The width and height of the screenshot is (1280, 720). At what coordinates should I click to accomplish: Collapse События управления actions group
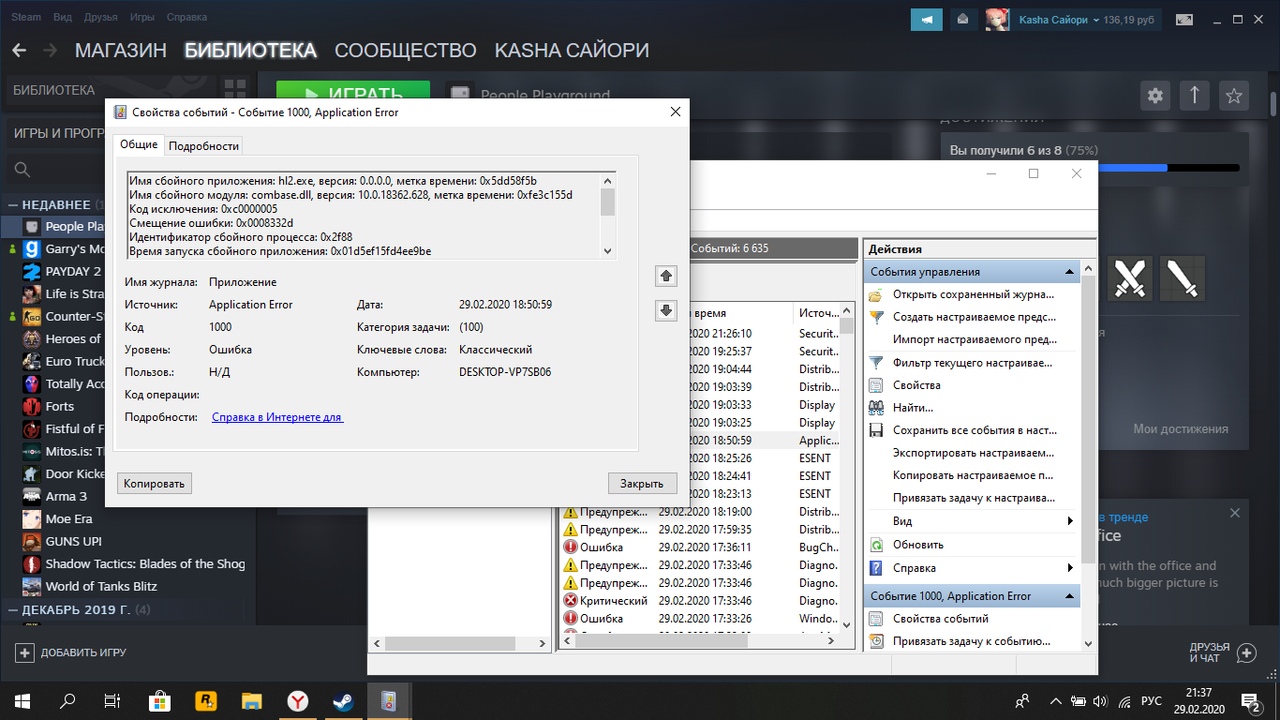(1070, 272)
